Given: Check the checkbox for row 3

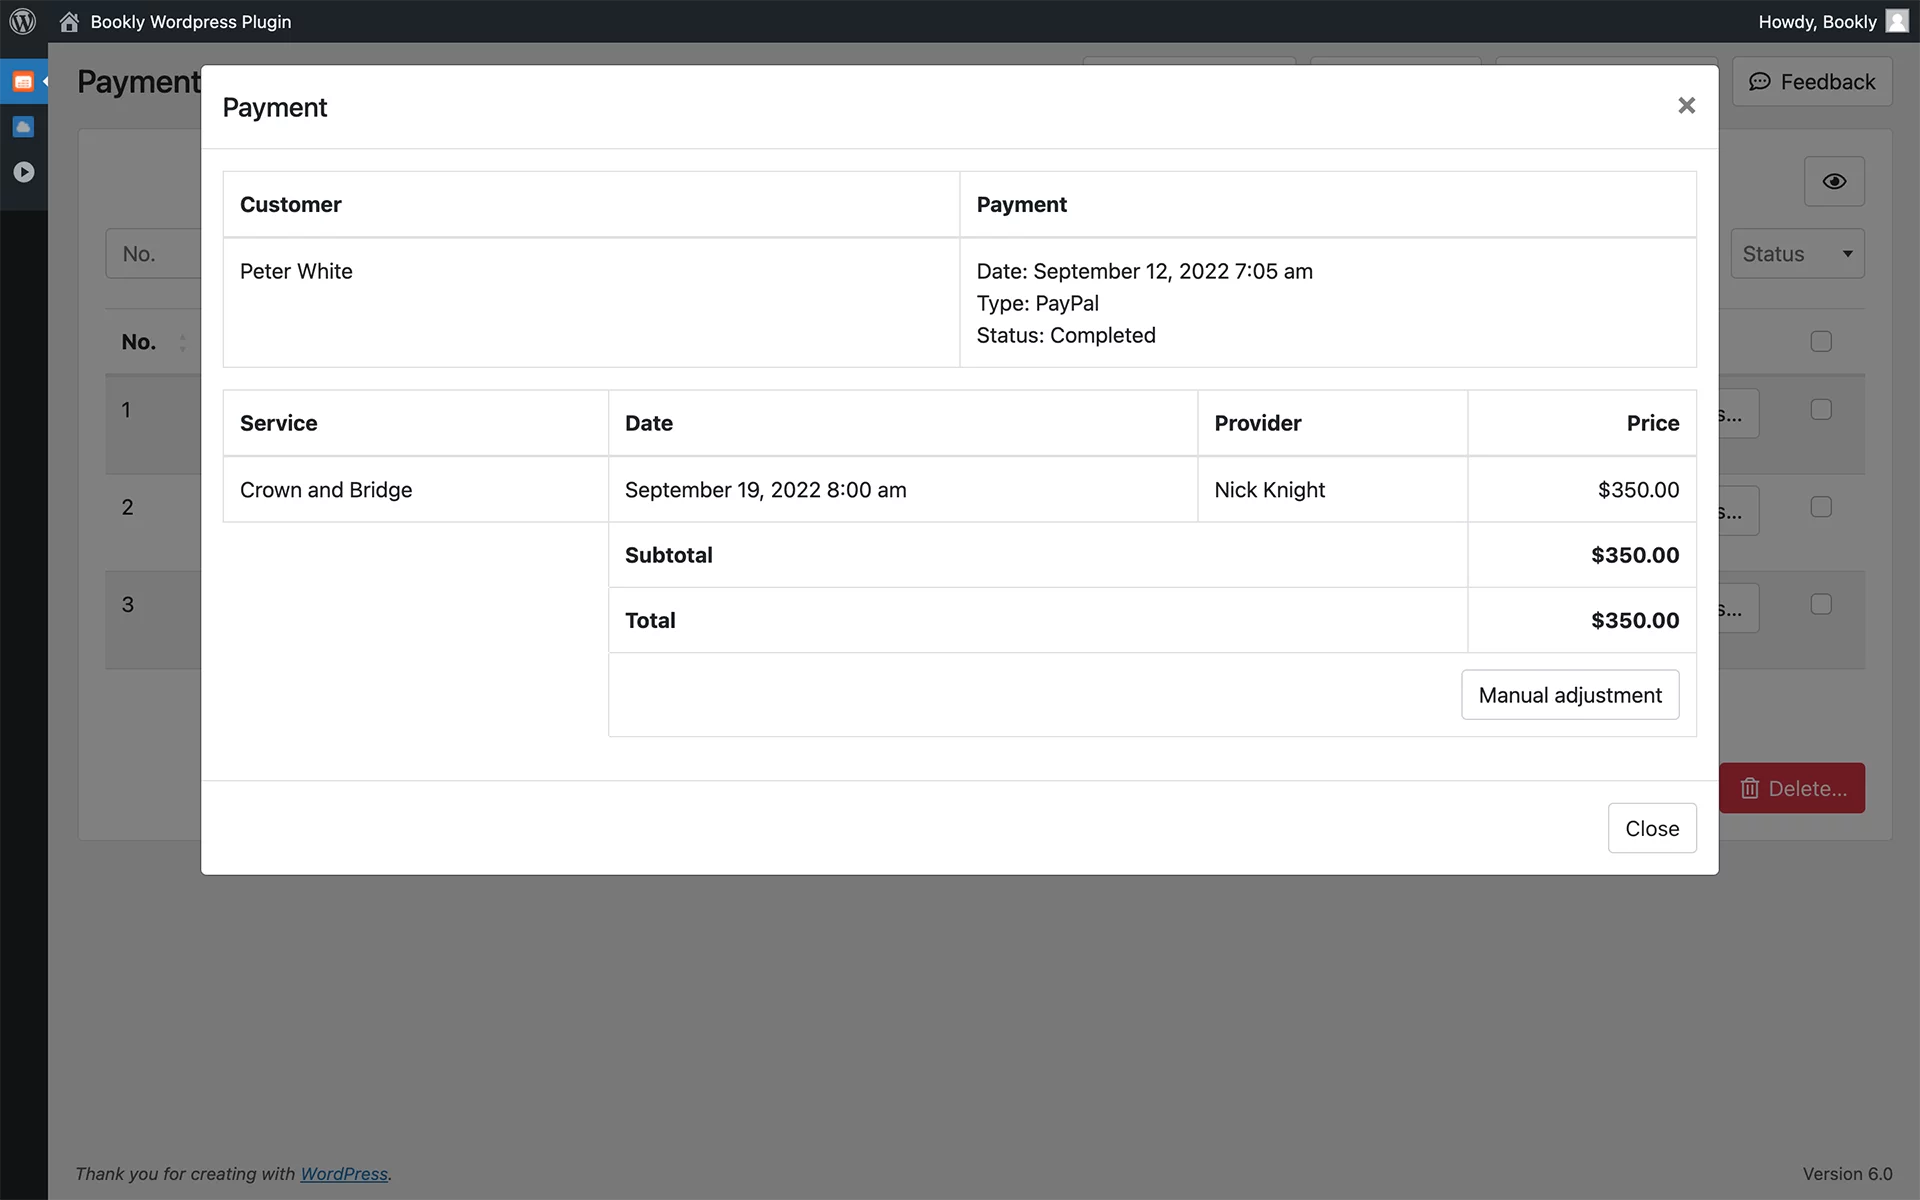Looking at the screenshot, I should click(x=1821, y=604).
